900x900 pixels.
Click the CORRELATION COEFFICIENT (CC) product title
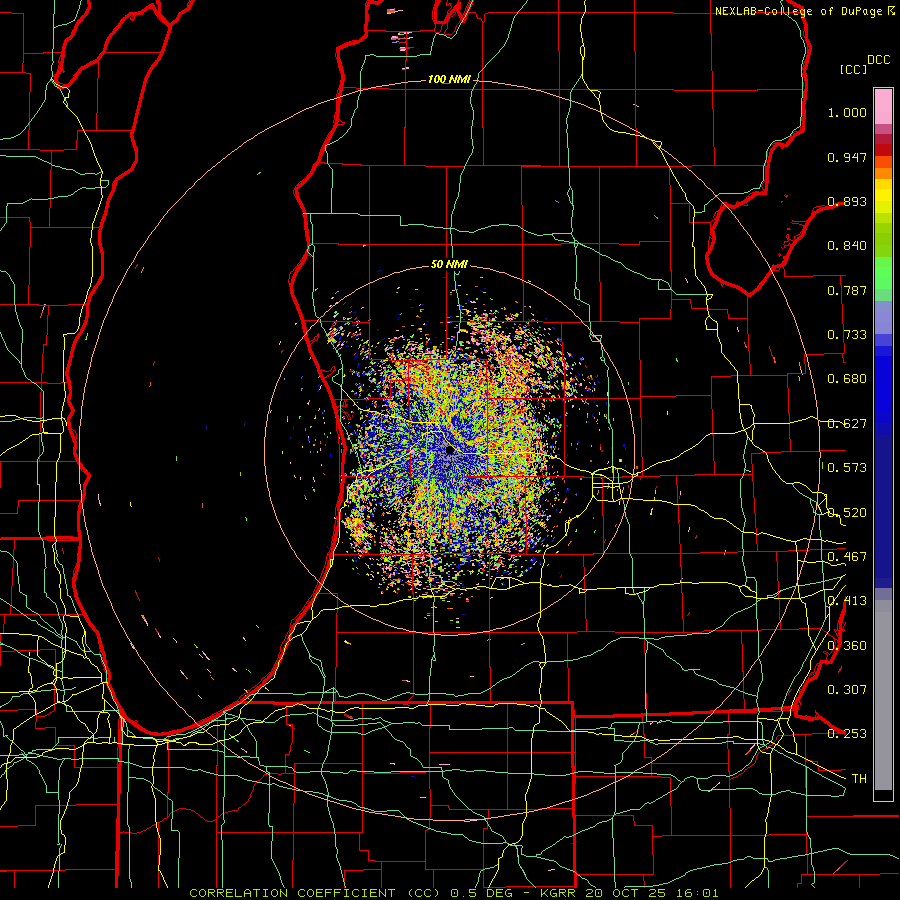click(x=315, y=893)
